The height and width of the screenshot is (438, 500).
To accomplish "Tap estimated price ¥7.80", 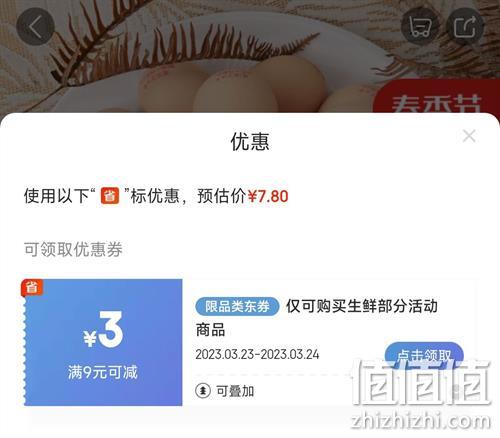I will 268,196.
